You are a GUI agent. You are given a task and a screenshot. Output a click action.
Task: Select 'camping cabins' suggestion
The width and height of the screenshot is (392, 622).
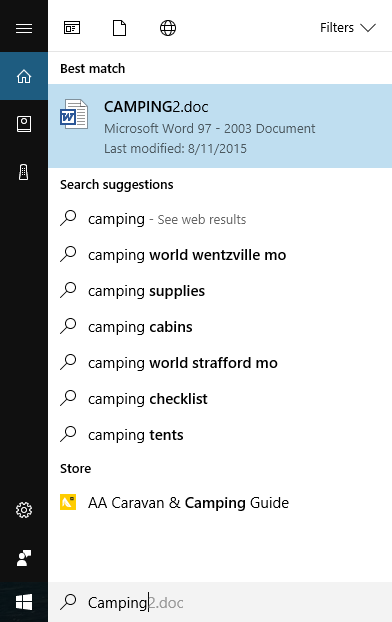pyautogui.click(x=220, y=327)
